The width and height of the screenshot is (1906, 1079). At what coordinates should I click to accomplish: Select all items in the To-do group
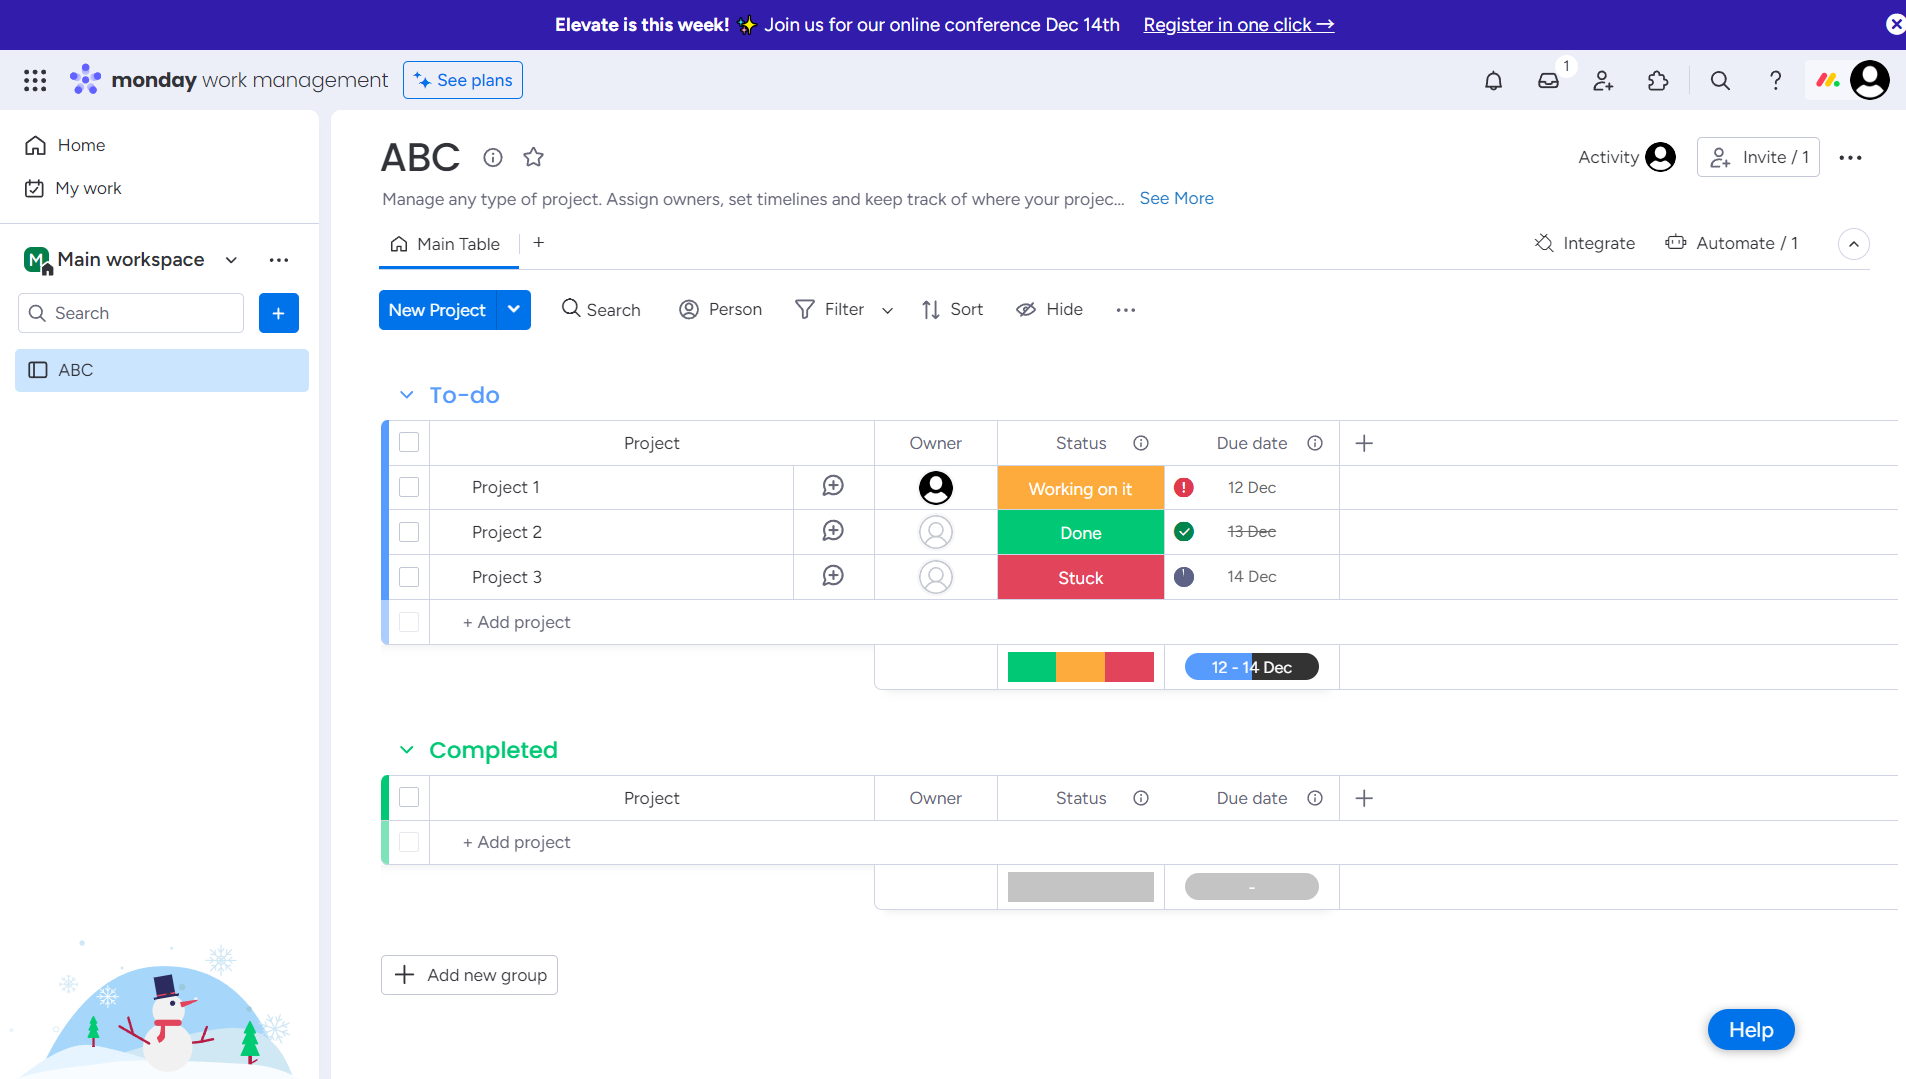click(x=409, y=442)
